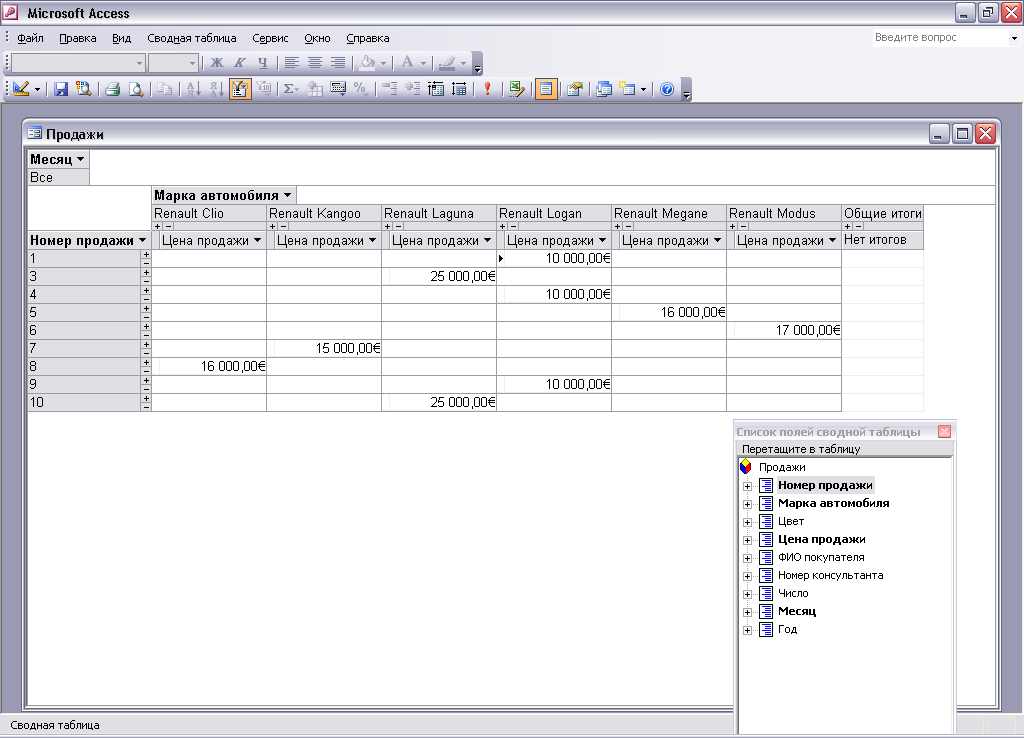The image size is (1024, 738).
Task: Click the Expand icon in toolbar
Action: coord(413,89)
